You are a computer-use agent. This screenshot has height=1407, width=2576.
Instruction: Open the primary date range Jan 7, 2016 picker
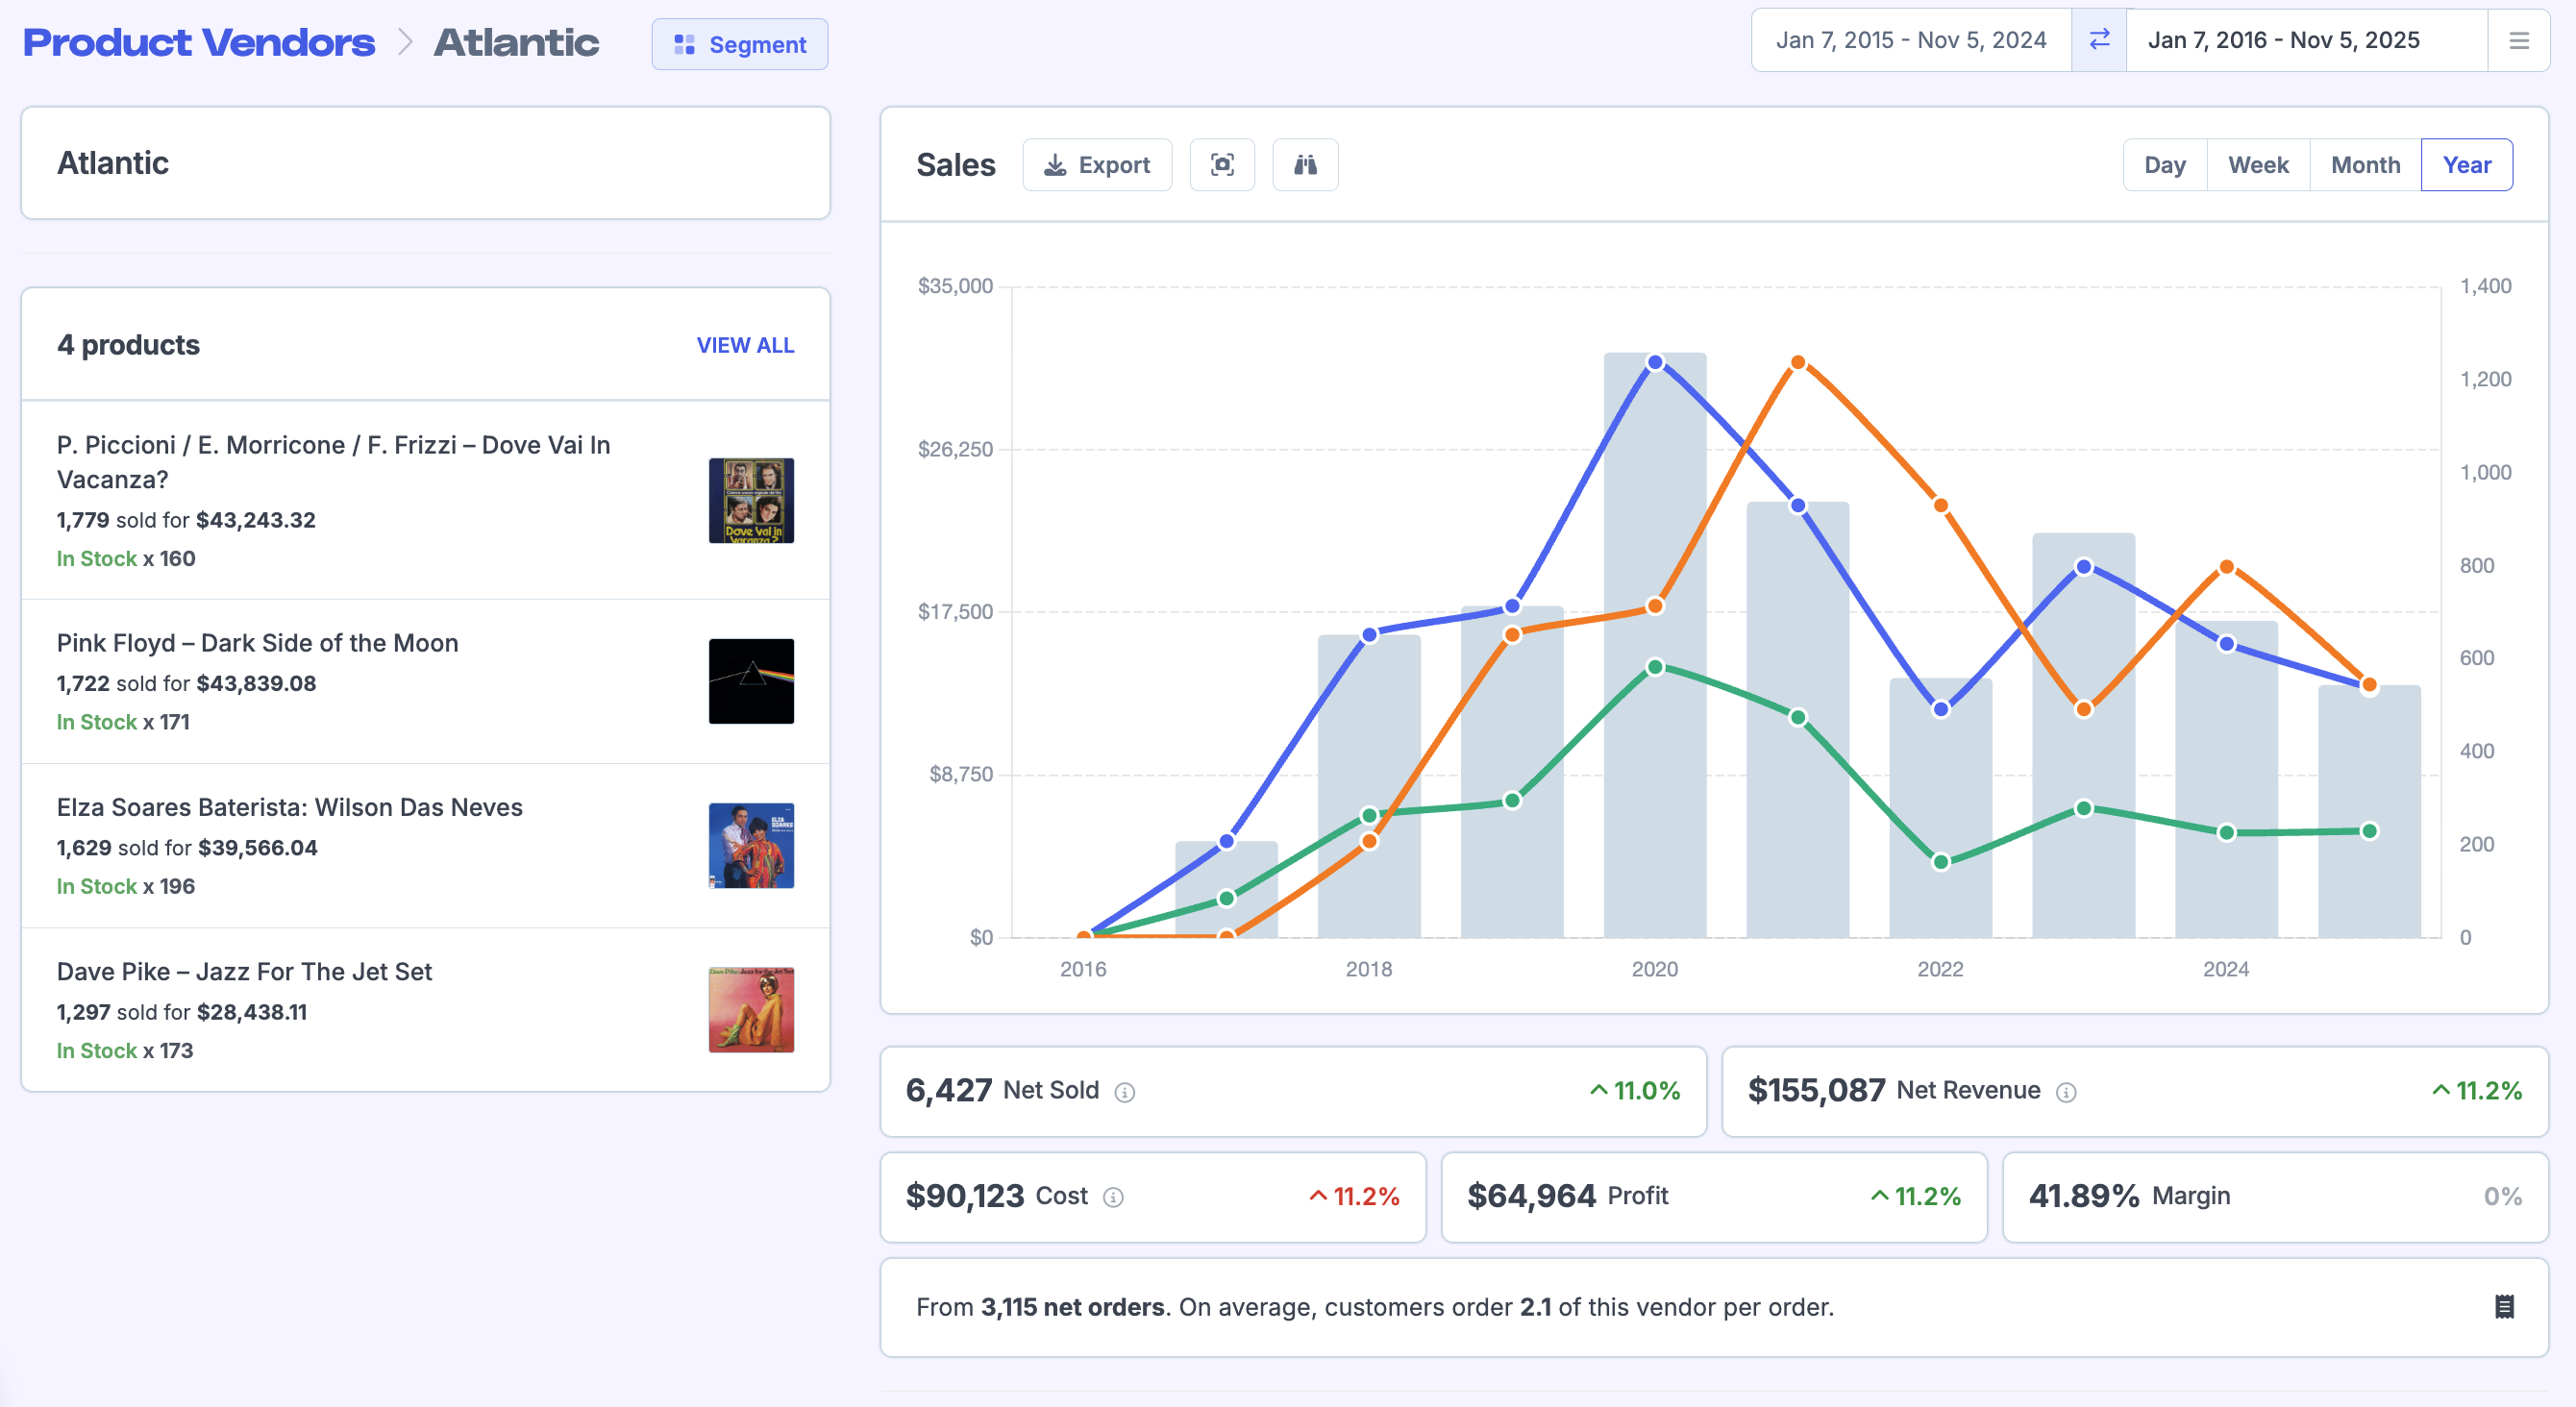coord(2283,40)
